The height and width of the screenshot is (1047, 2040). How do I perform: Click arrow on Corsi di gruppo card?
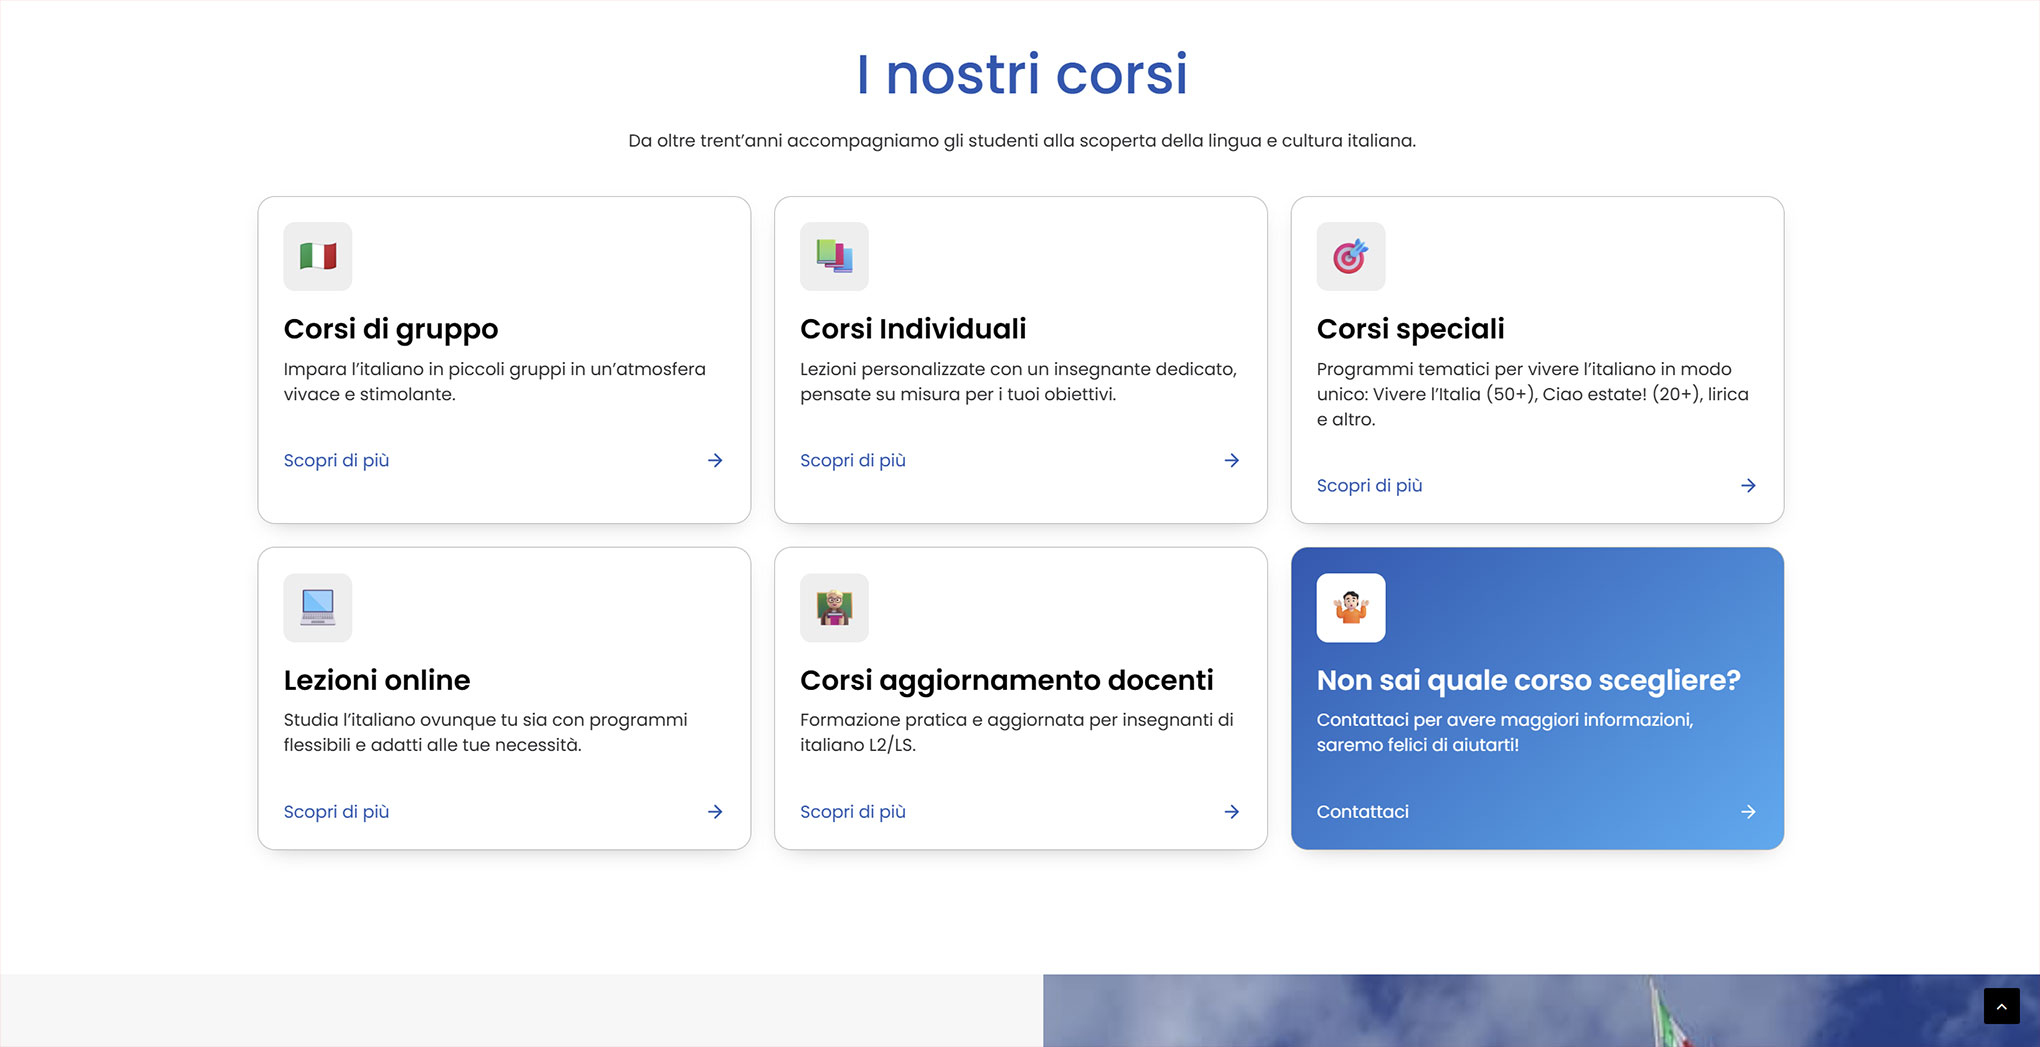tap(715, 461)
